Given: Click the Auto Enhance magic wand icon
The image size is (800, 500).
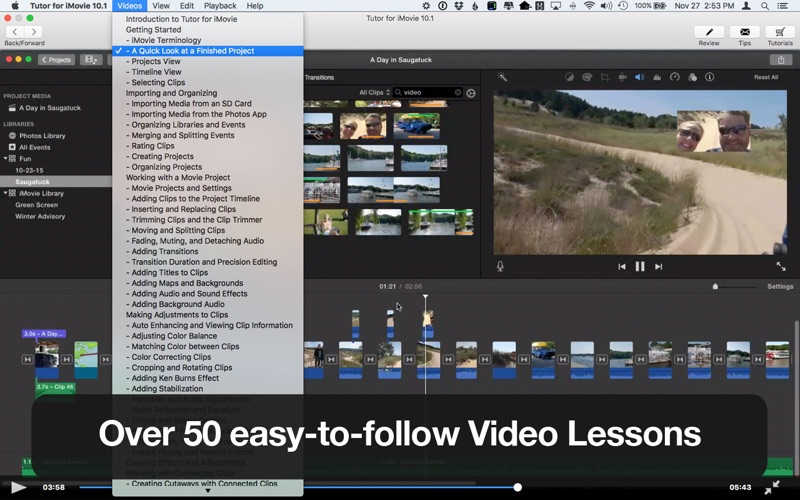Looking at the screenshot, I should coord(503,77).
